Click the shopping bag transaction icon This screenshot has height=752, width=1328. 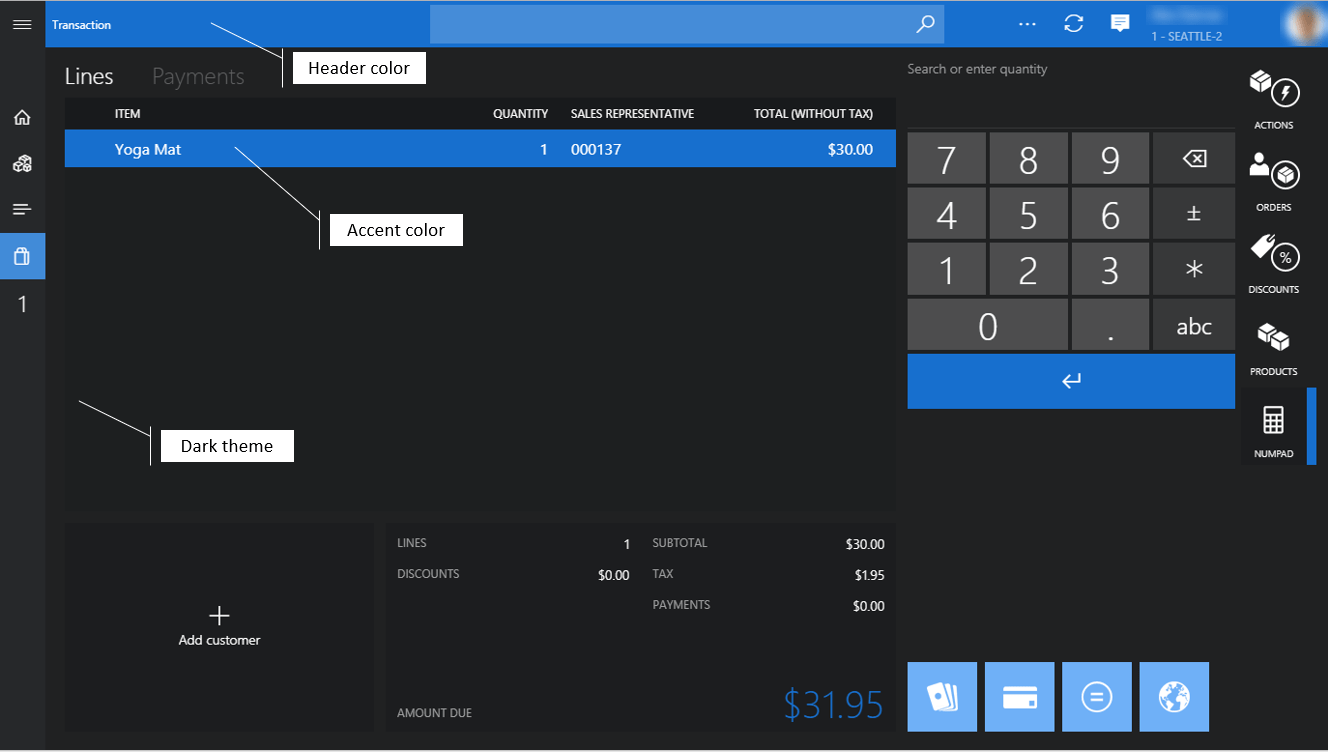[x=22, y=256]
